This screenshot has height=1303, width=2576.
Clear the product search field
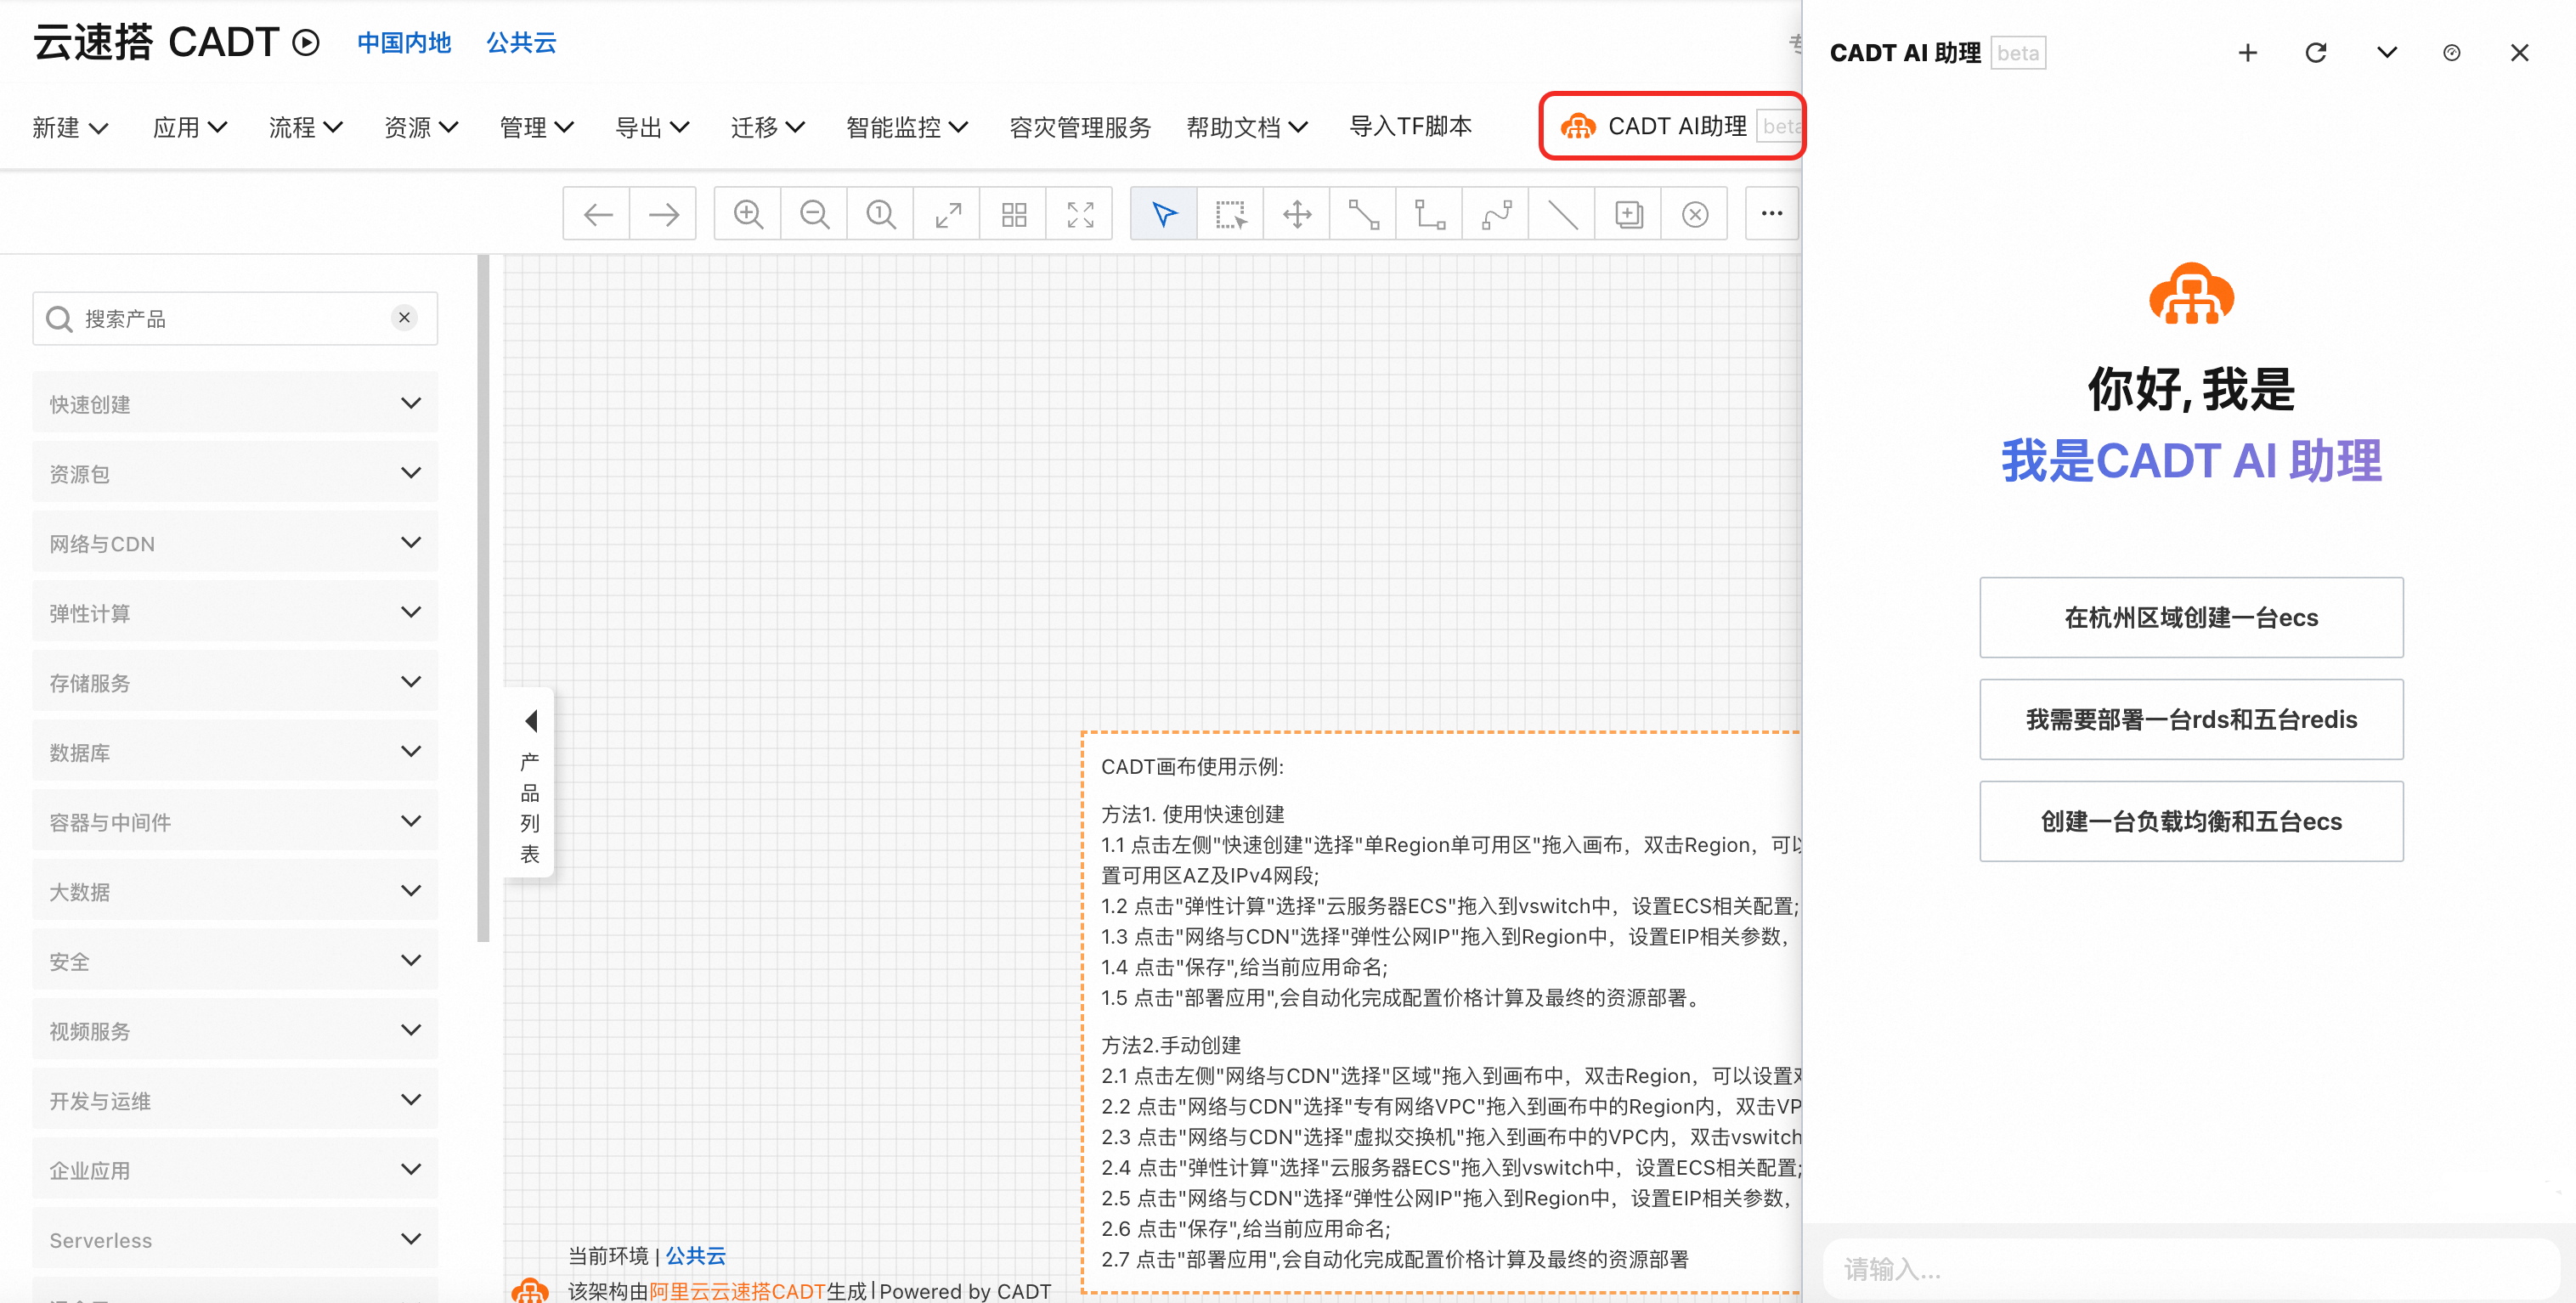(404, 318)
